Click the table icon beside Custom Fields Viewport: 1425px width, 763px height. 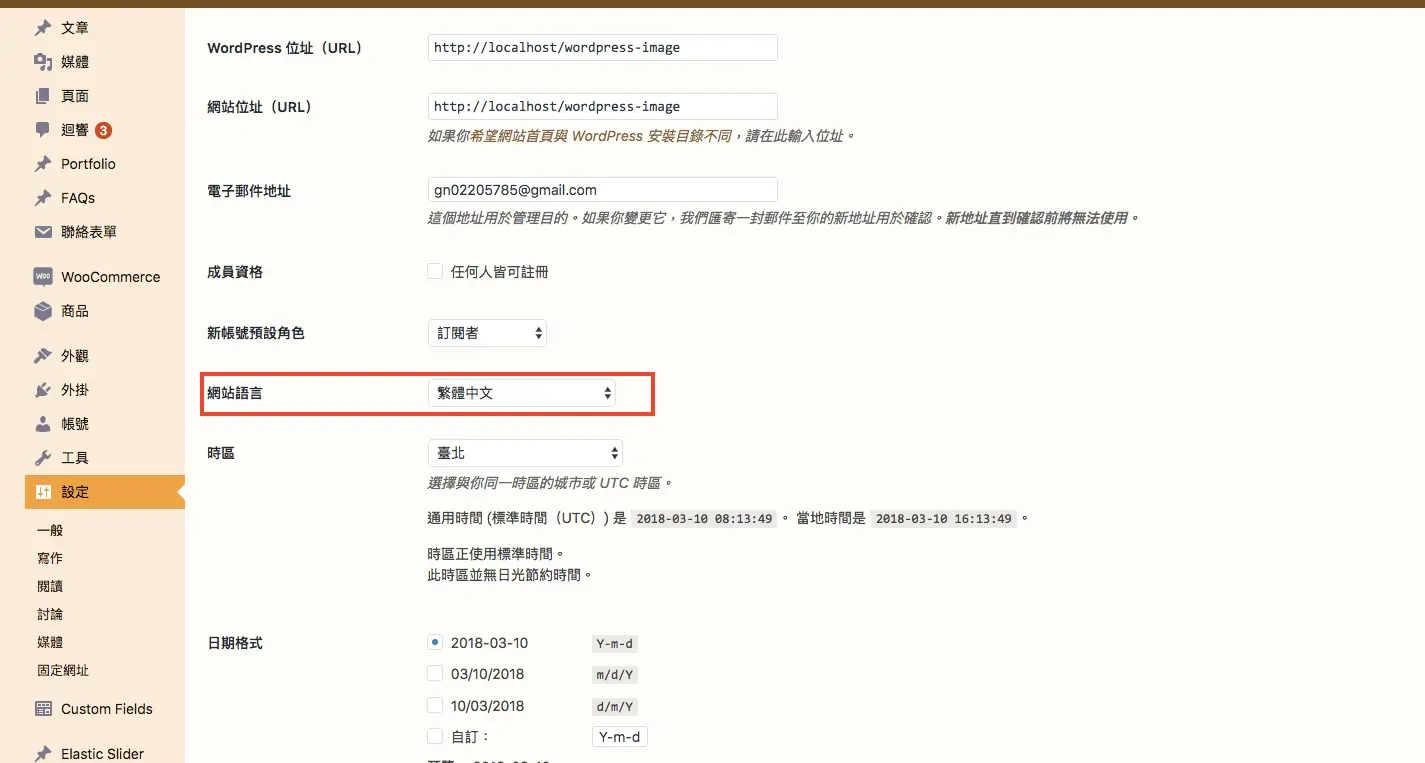[43, 709]
